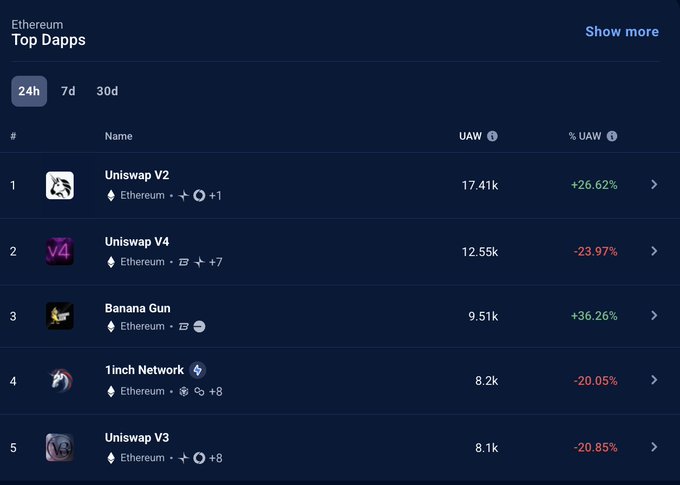Click the lightning badge beside 1inch Network

click(x=198, y=370)
